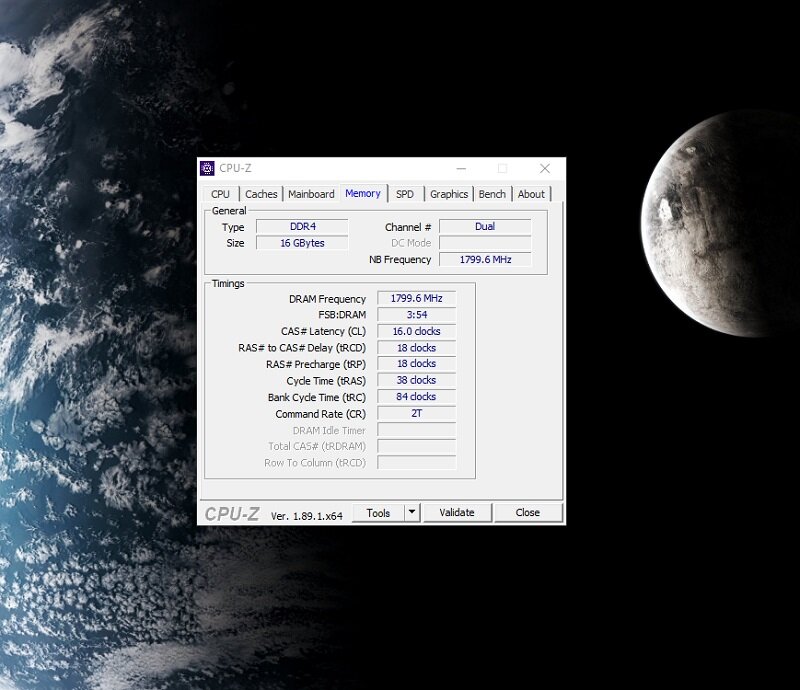Expand the Tools dropdown arrow
The width and height of the screenshot is (800, 690).
coord(412,512)
